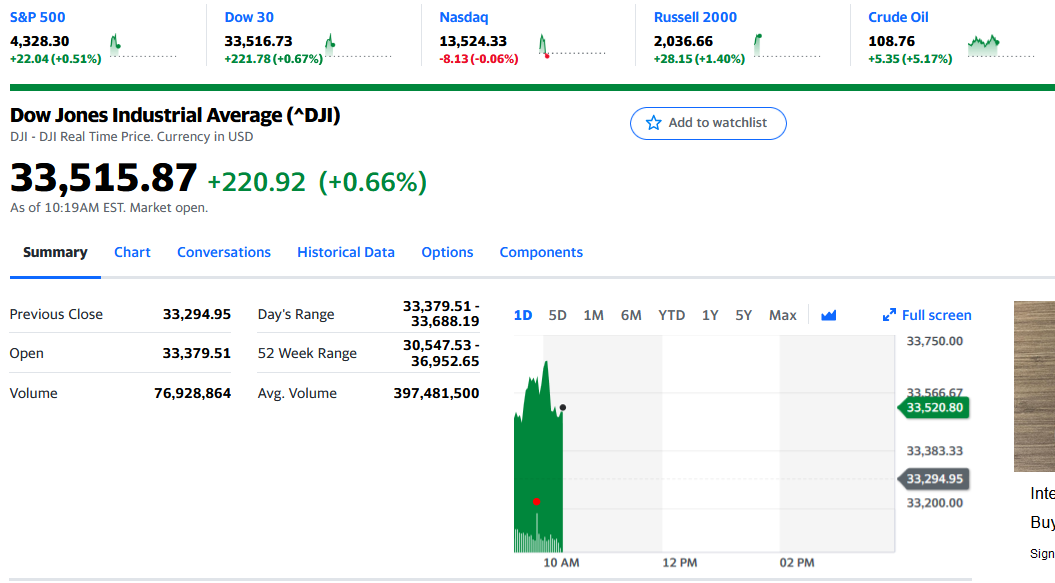
Task: Click Crude Oil price 108.76
Action: pos(892,41)
